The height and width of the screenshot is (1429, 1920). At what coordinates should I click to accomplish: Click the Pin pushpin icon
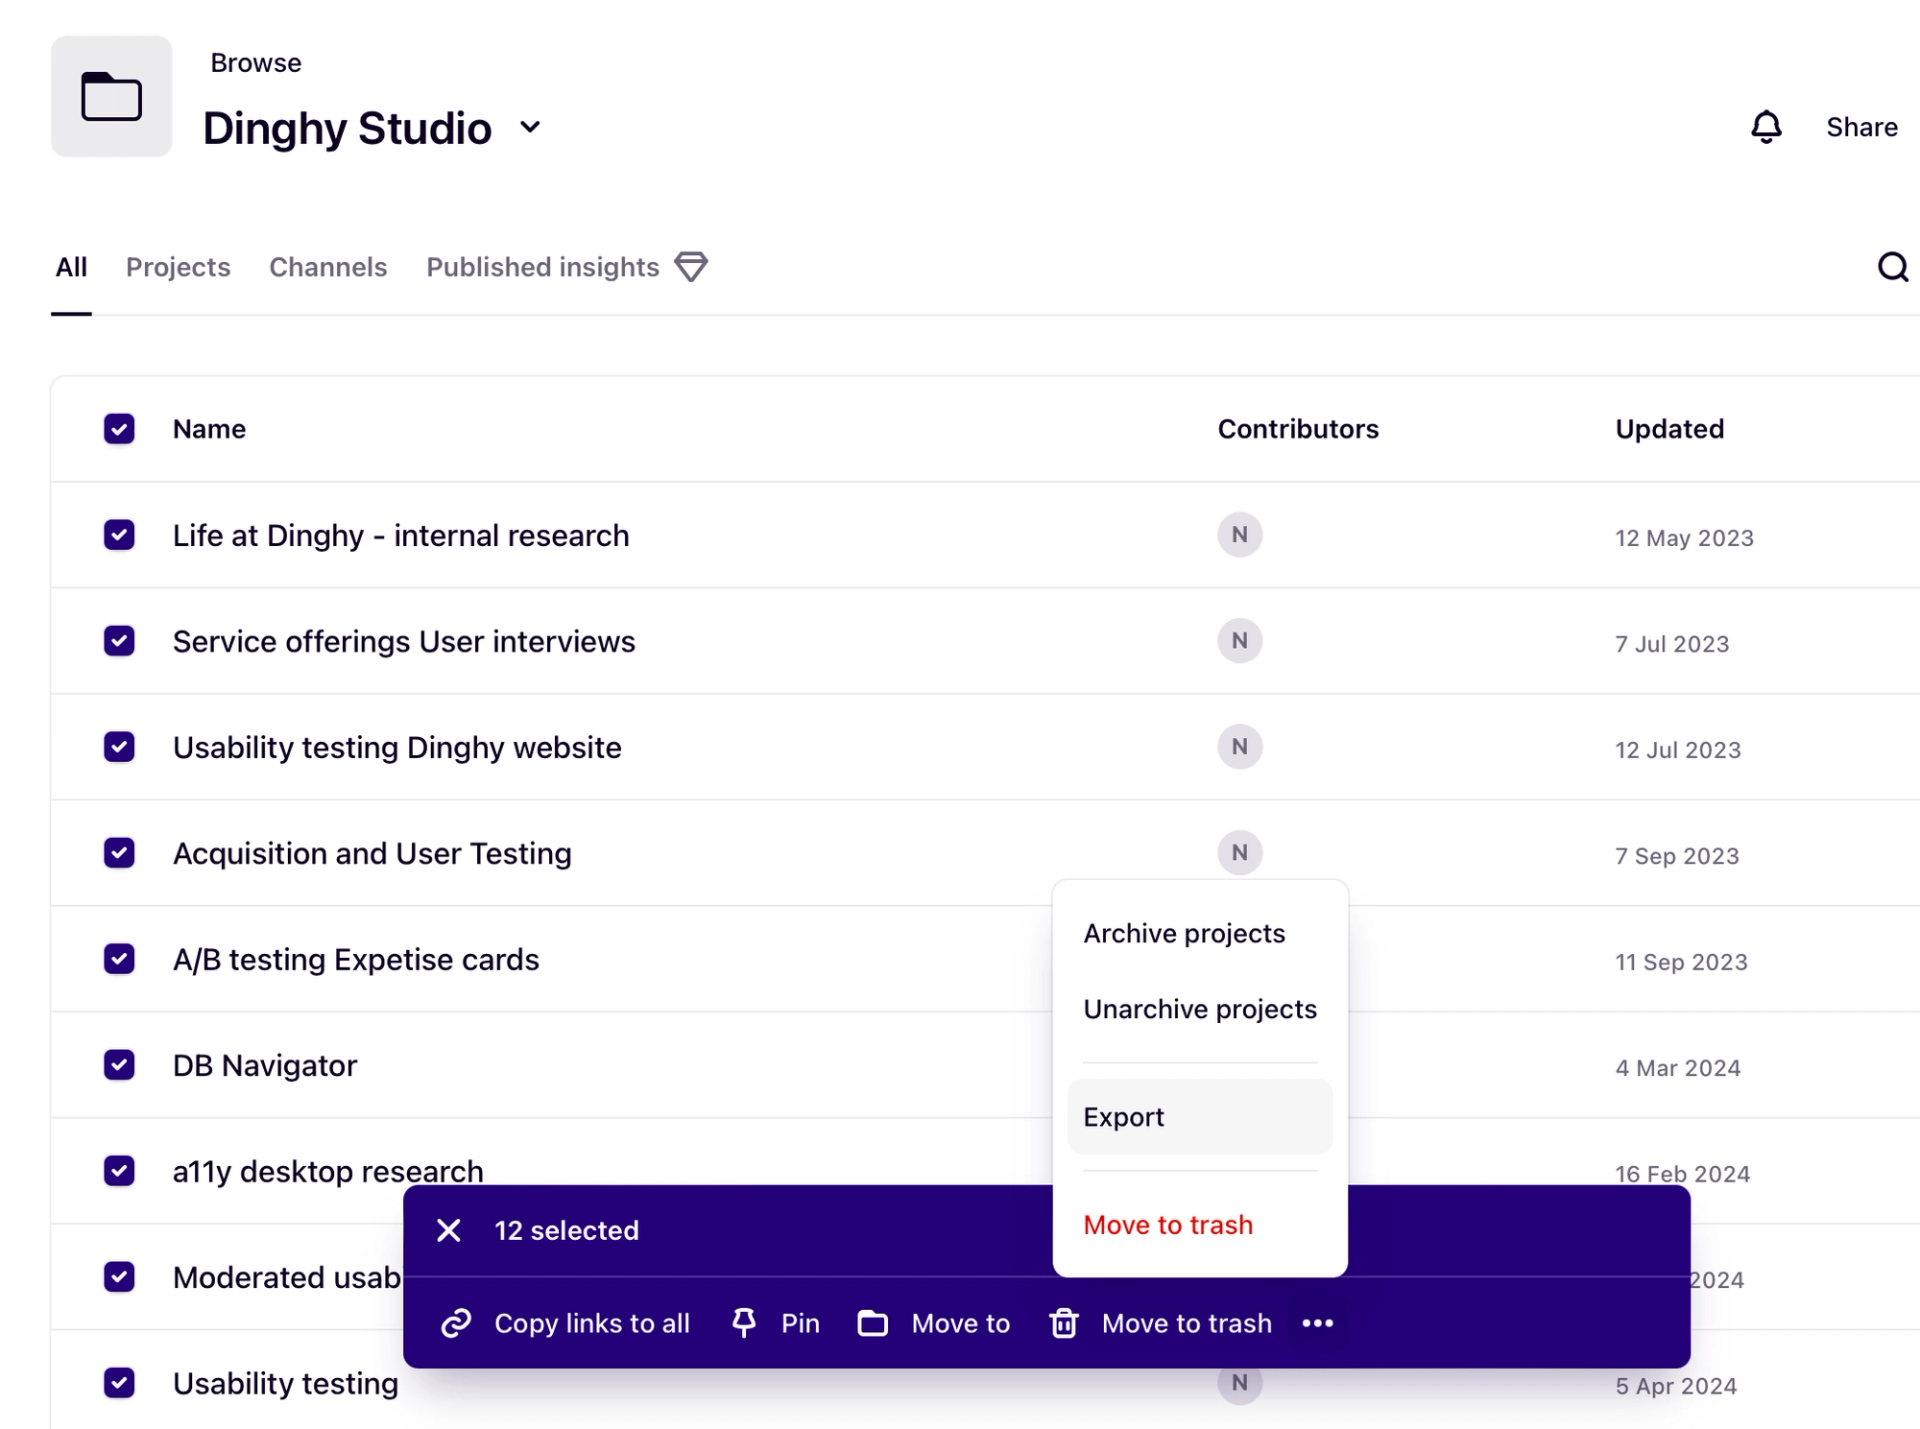(x=744, y=1323)
